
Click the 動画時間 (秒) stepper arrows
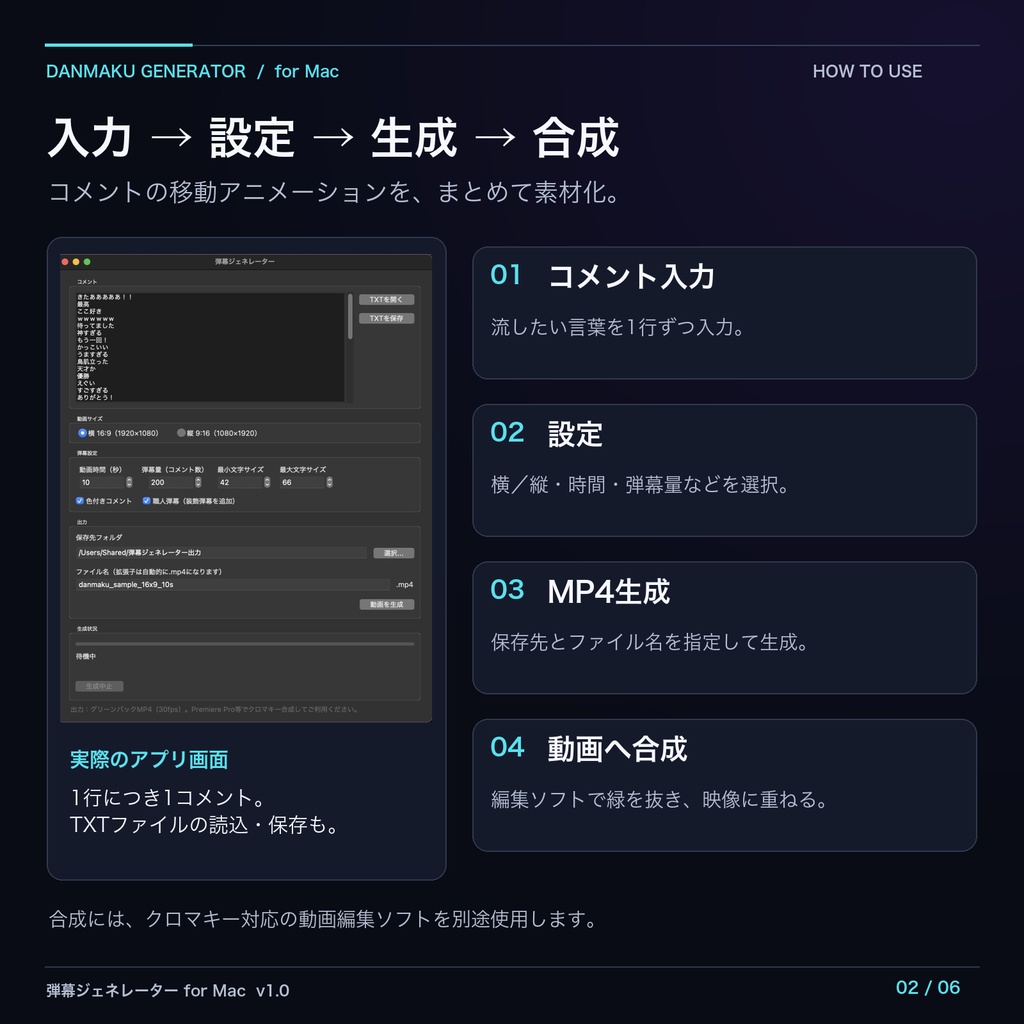[129, 483]
